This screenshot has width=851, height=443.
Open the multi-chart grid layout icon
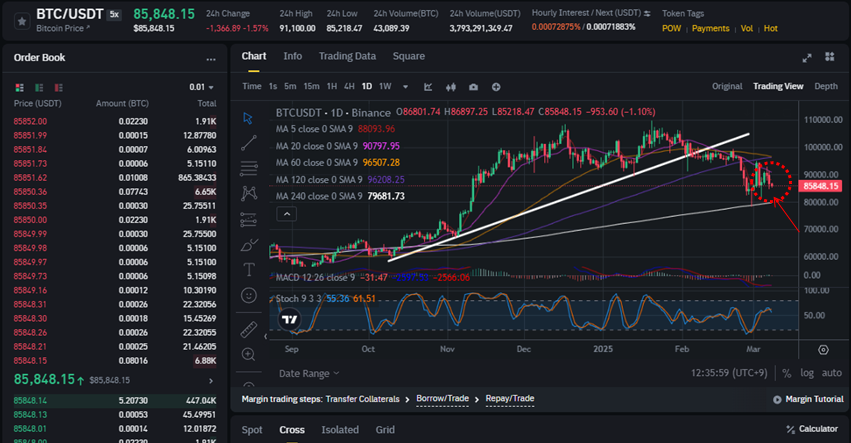(829, 56)
